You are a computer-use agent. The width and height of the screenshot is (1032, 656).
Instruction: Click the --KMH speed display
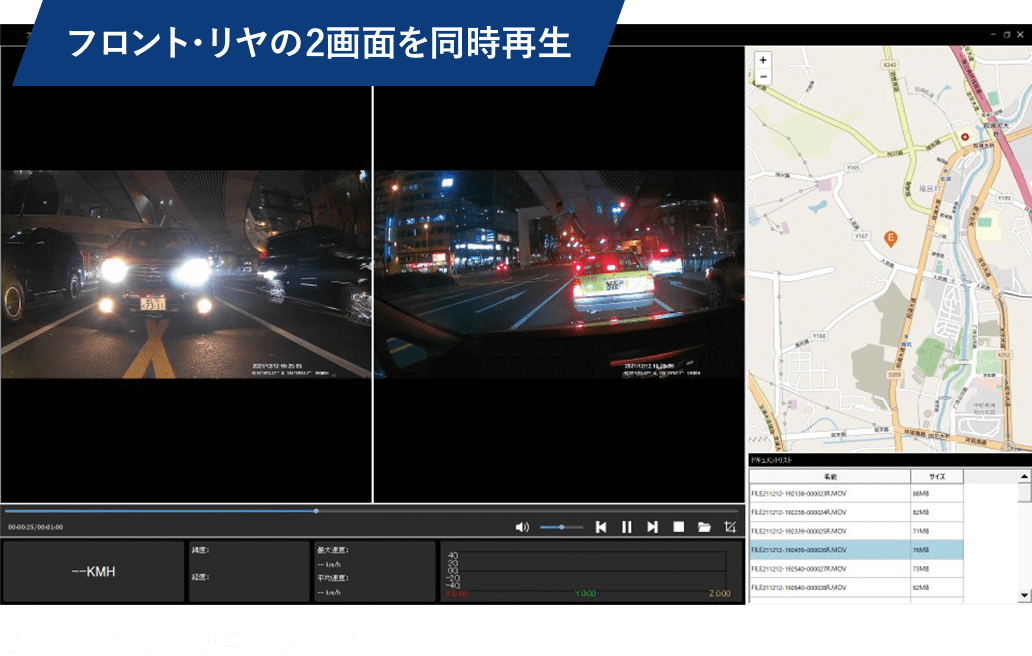coord(93,572)
